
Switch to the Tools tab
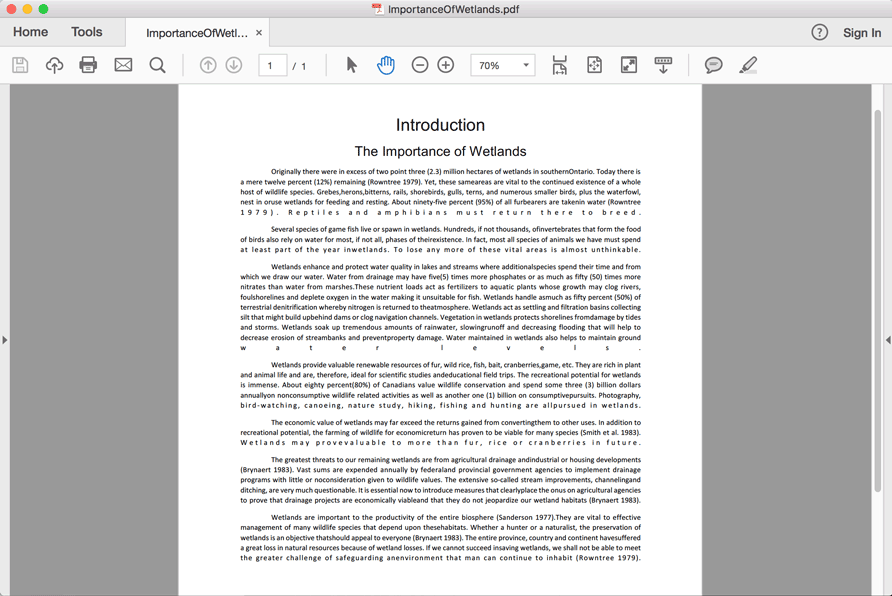[x=86, y=32]
